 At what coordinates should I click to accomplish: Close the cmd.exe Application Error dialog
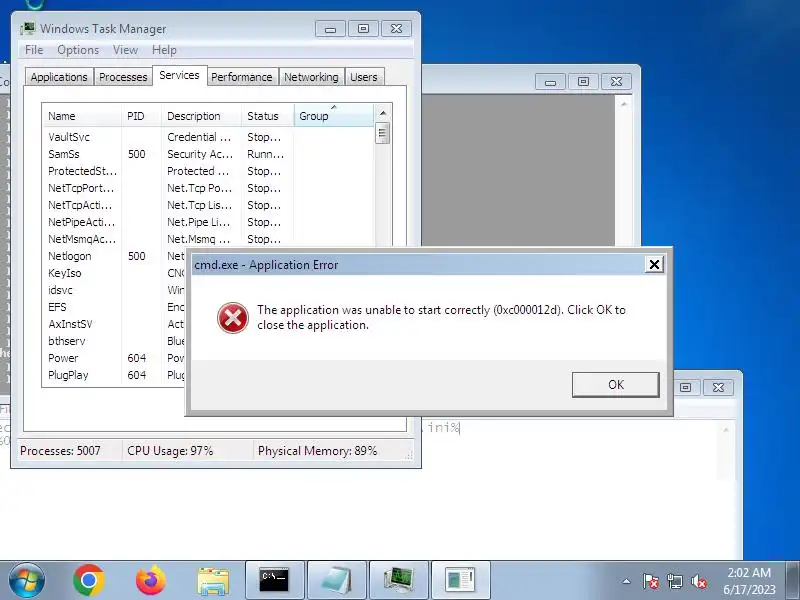click(x=654, y=264)
